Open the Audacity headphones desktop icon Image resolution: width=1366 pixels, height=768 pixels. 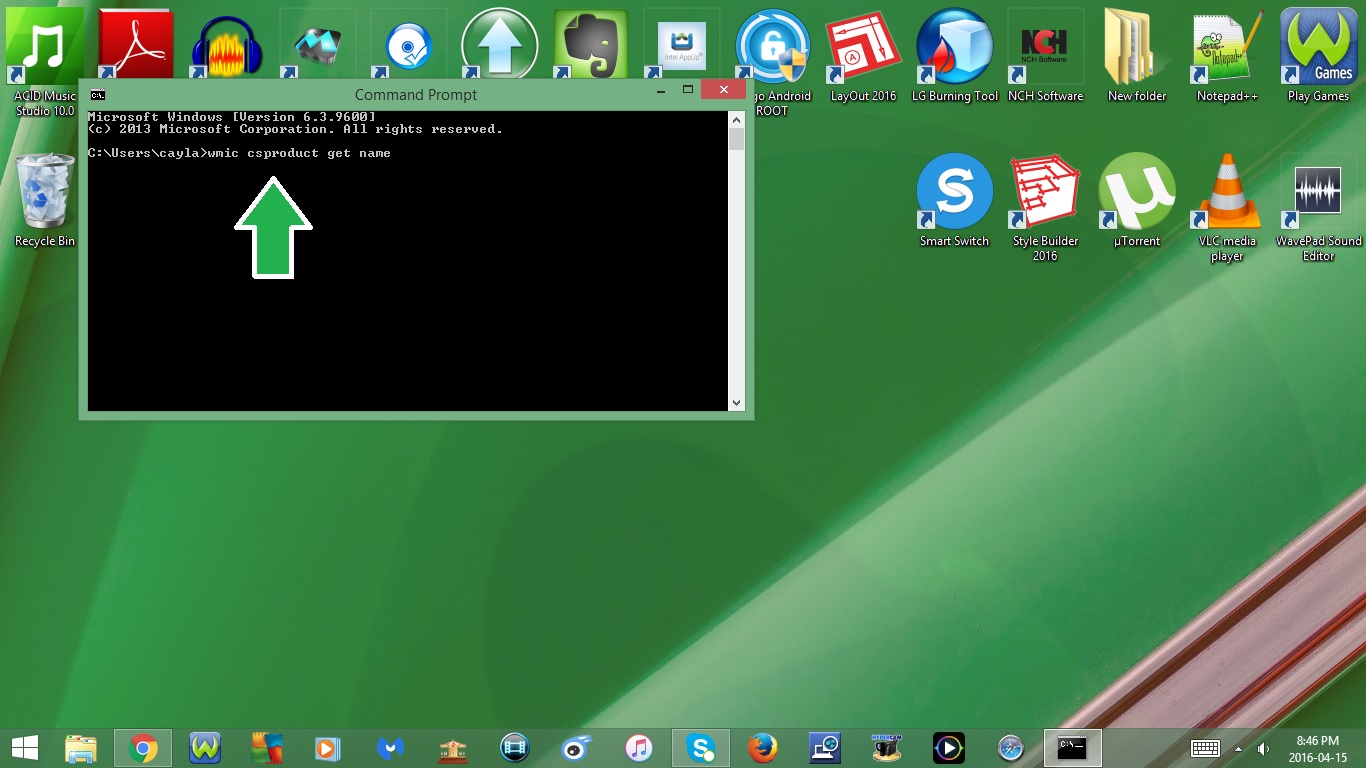point(226,45)
